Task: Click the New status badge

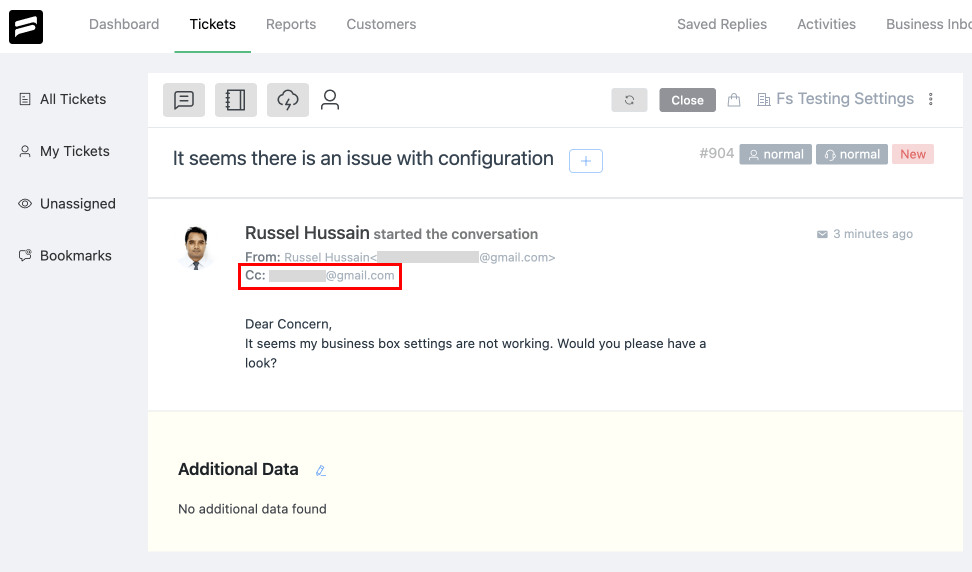Action: (x=913, y=154)
